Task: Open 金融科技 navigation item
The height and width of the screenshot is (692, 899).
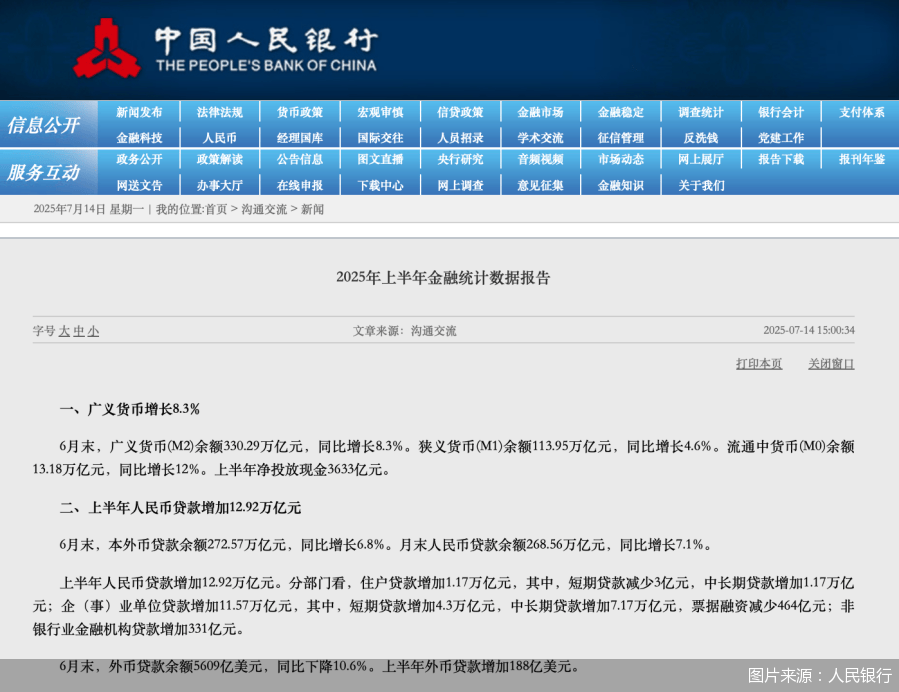Action: tap(139, 138)
